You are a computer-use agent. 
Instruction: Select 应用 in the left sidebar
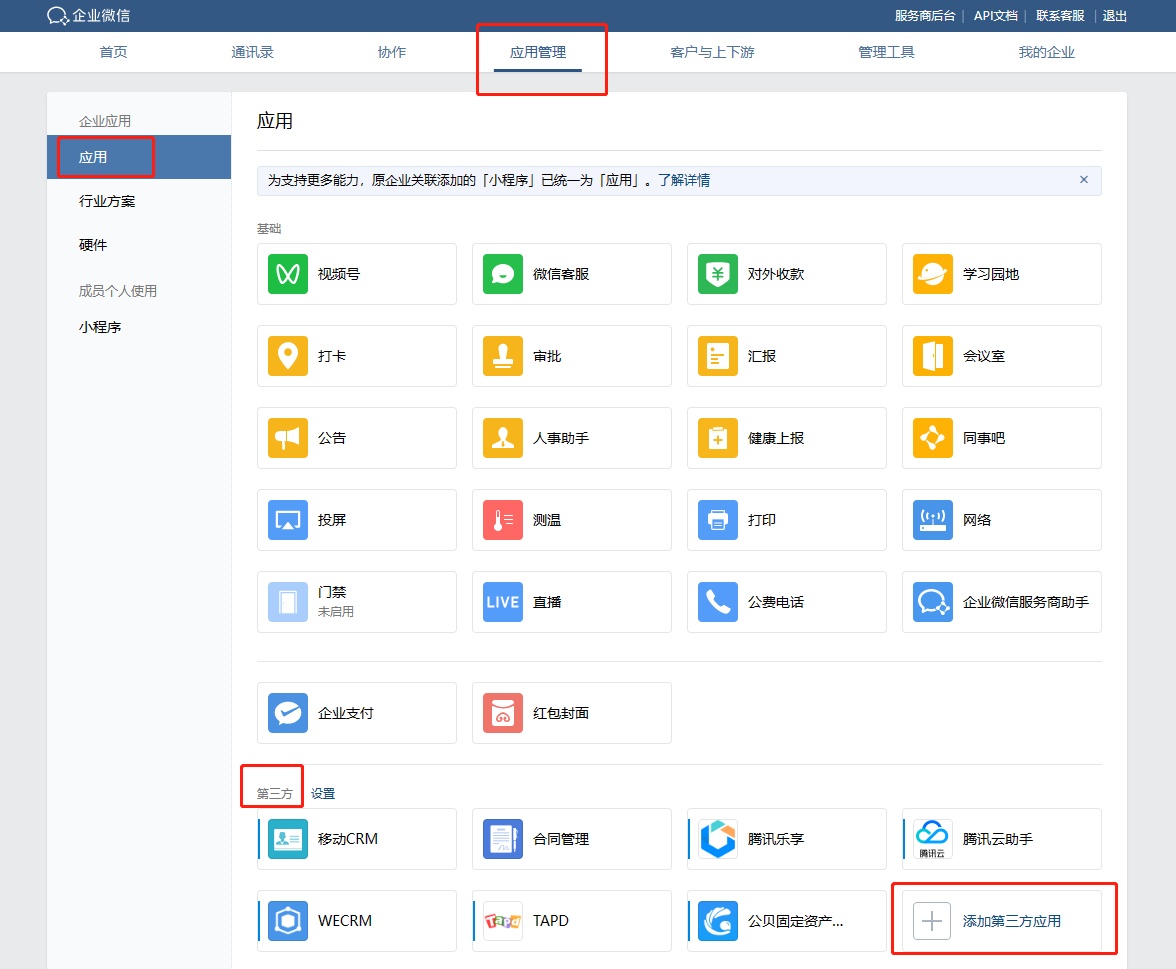coord(139,157)
